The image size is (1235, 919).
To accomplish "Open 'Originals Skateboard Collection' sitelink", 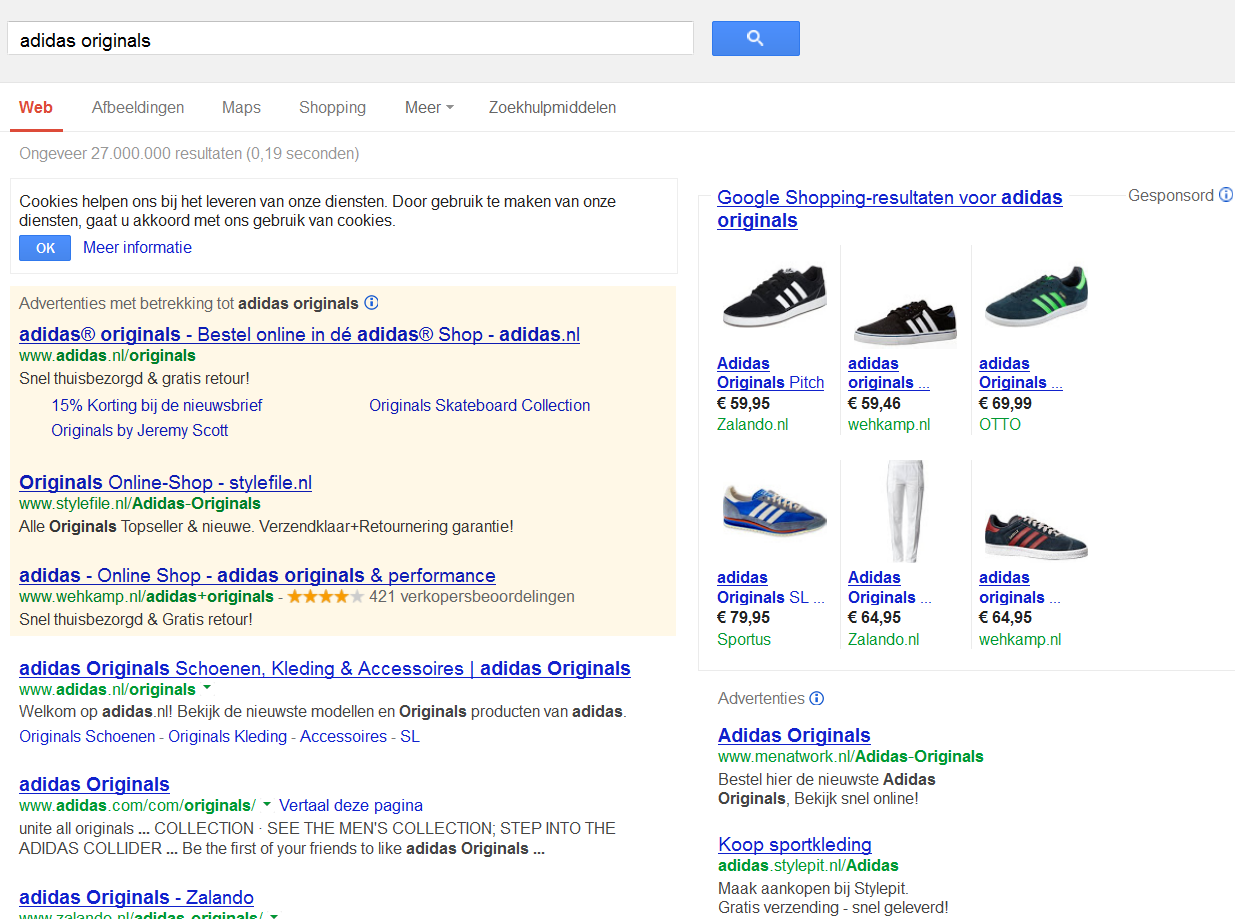I will tap(479, 405).
